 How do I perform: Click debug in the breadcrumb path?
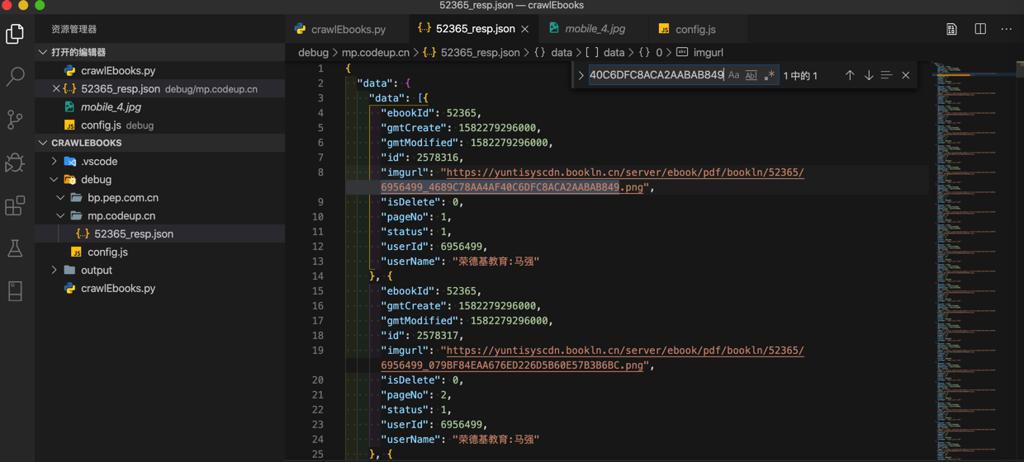(x=313, y=52)
